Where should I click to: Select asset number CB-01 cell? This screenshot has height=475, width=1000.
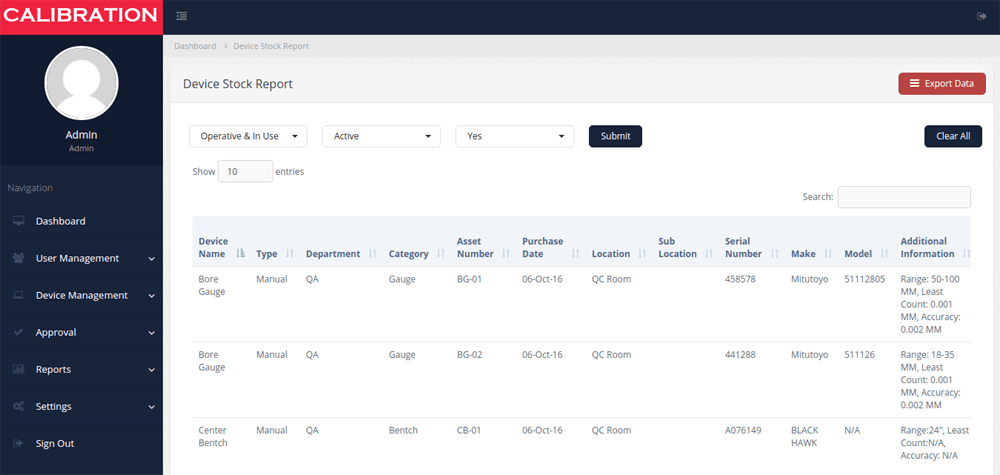(469, 430)
